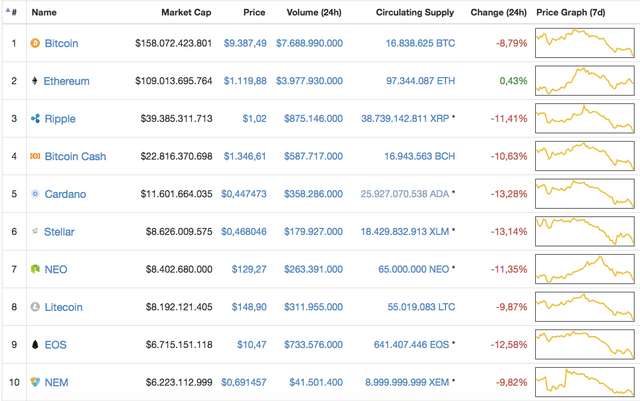Viewport: 640px width, 401px height.
Task: Open the Bitcoin Cash page link
Action: [75, 156]
